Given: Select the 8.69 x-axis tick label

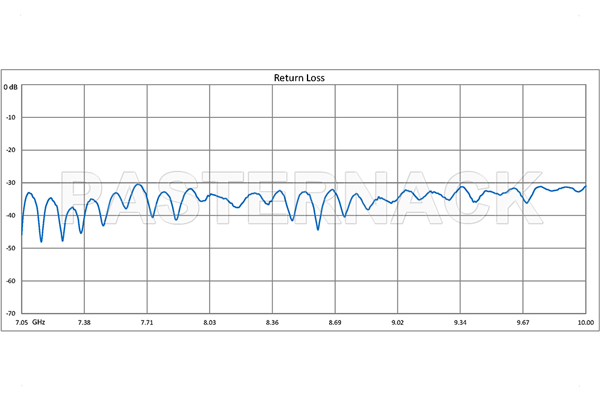Looking at the screenshot, I should pos(335,323).
